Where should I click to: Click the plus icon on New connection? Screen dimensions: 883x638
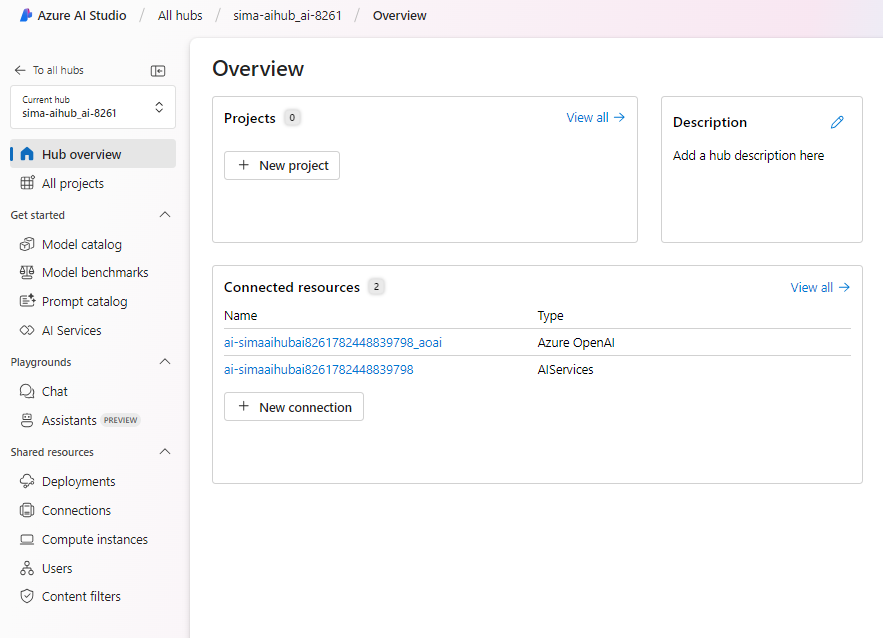(x=244, y=407)
